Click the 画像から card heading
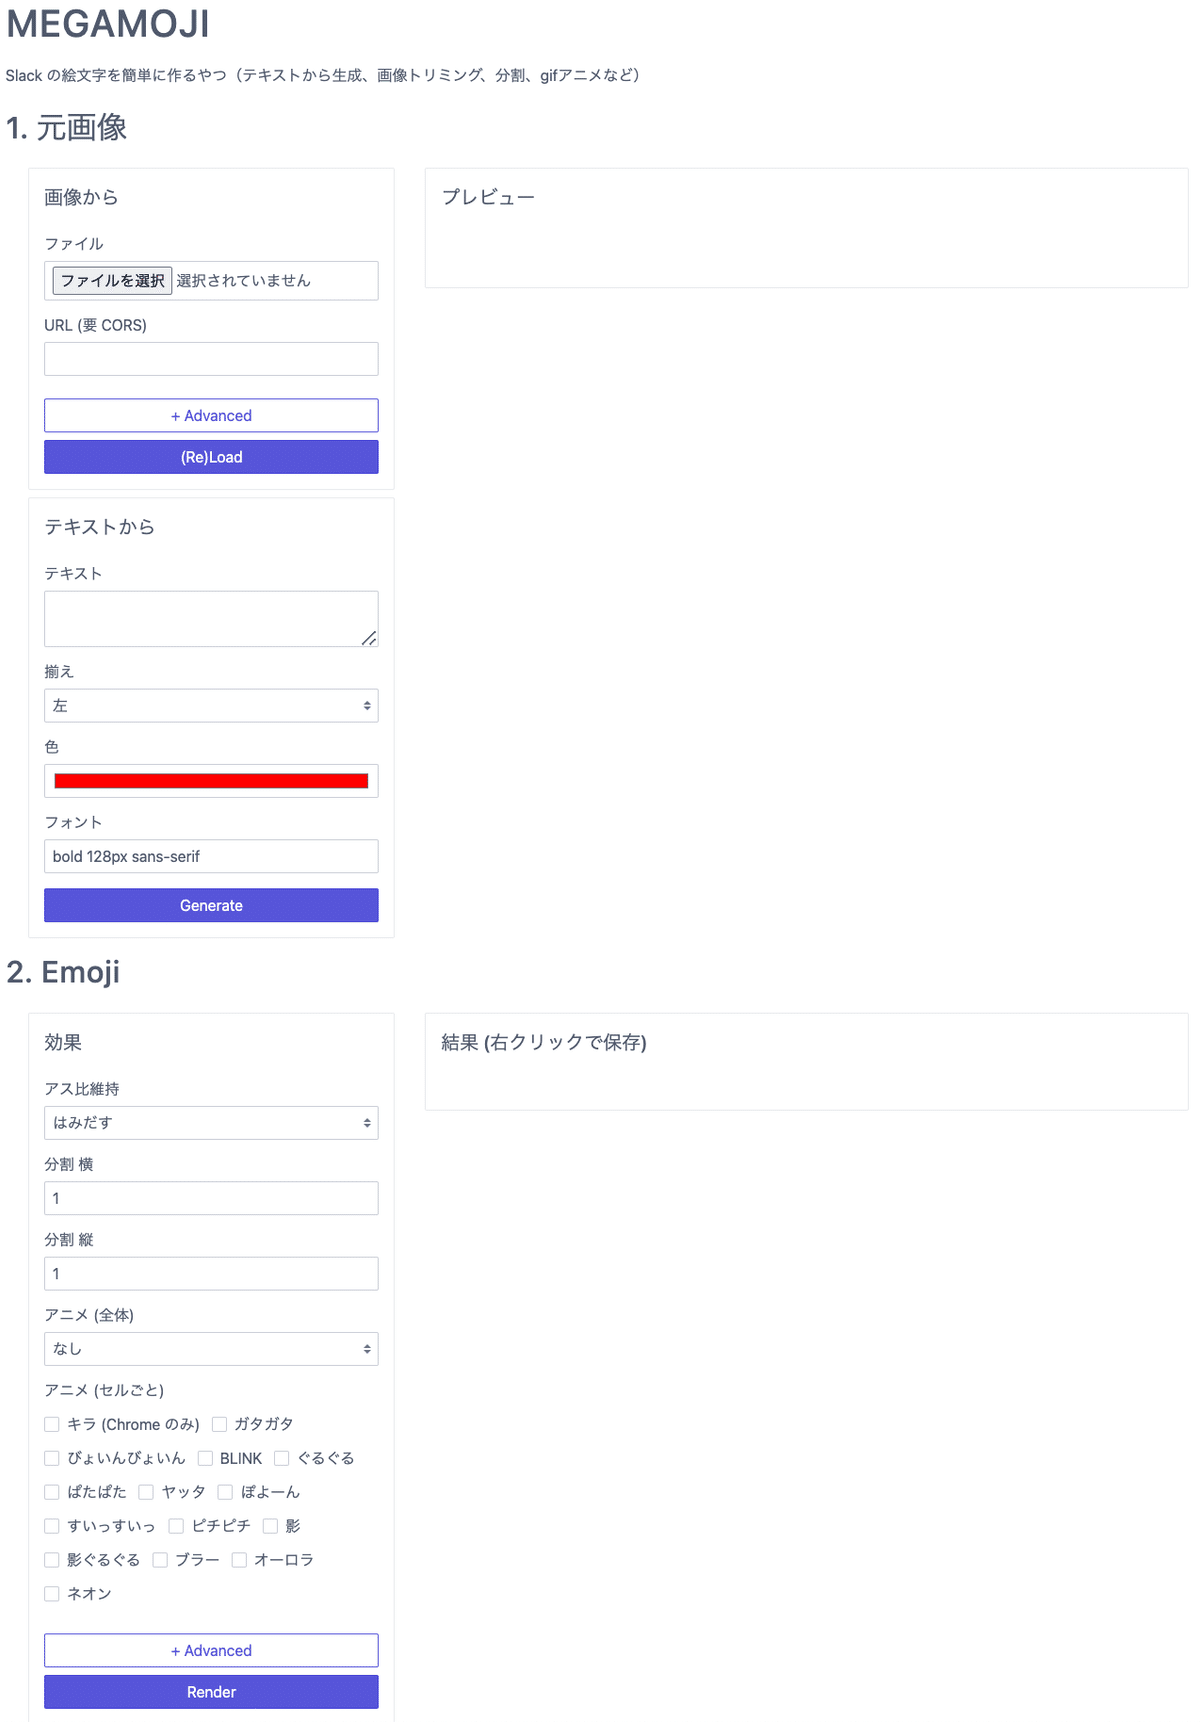Image resolution: width=1200 pixels, height=1722 pixels. point(81,197)
